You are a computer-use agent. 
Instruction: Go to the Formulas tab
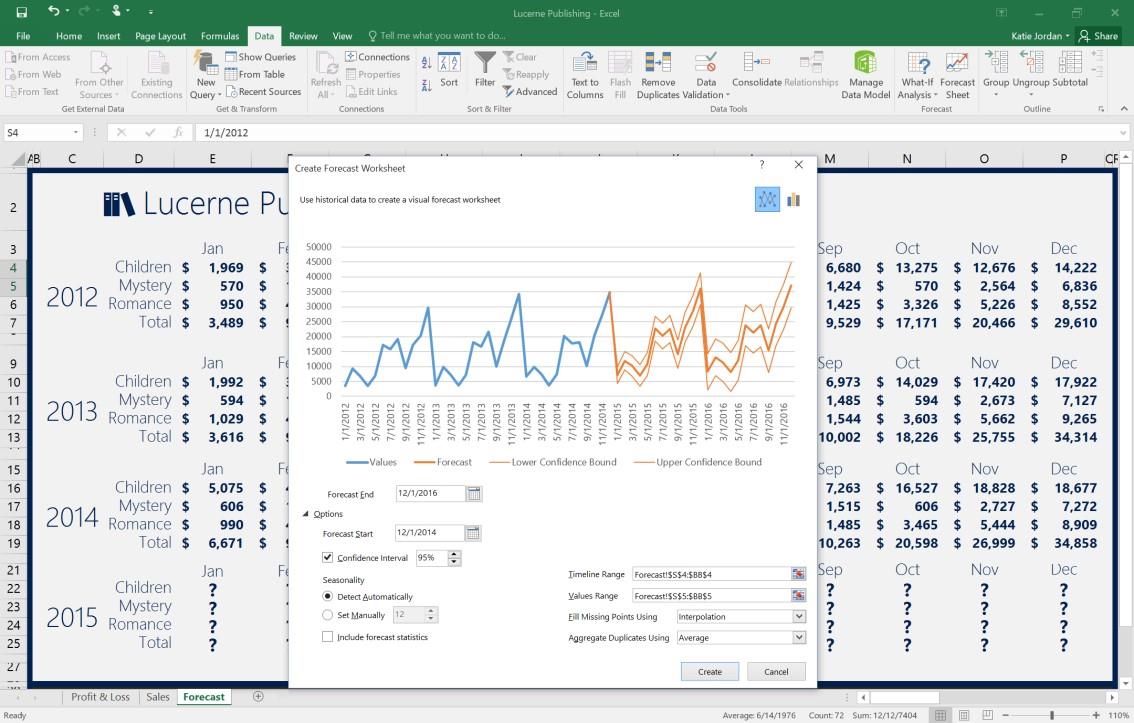[220, 35]
